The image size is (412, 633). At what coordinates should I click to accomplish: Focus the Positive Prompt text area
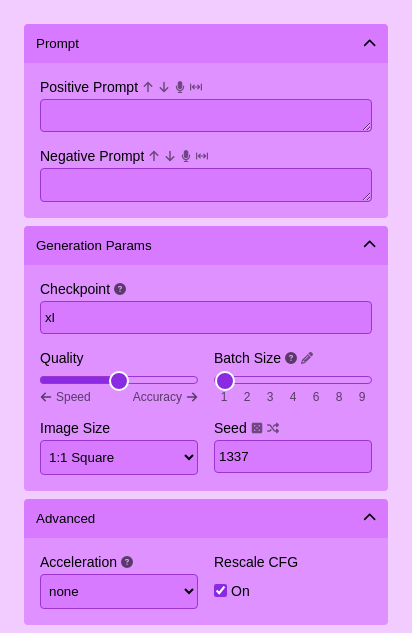[x=206, y=115]
